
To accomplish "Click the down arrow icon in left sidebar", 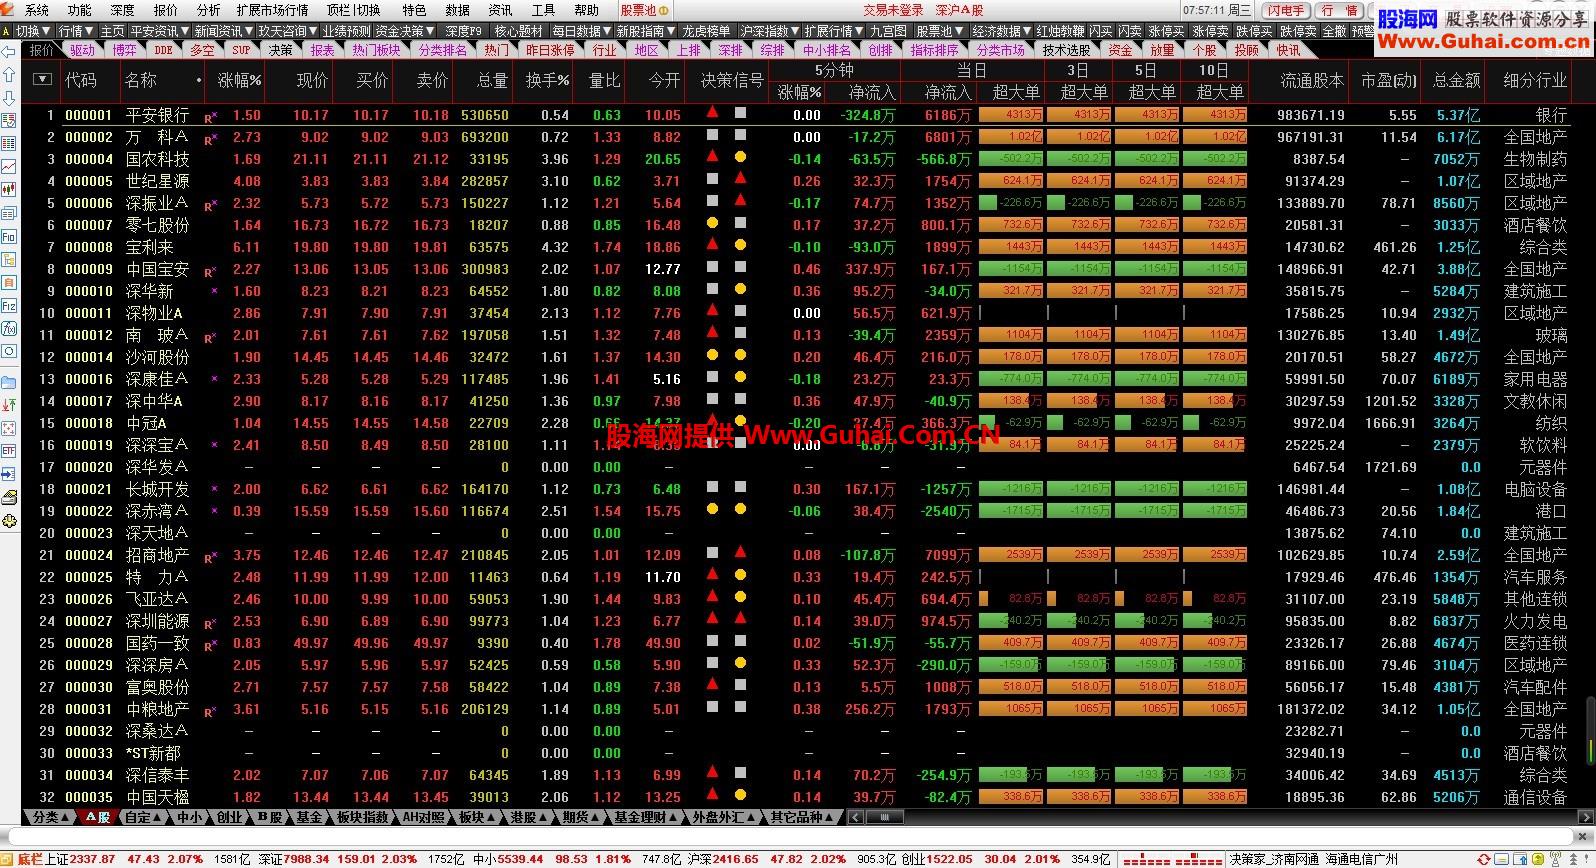I will pyautogui.click(x=9, y=98).
